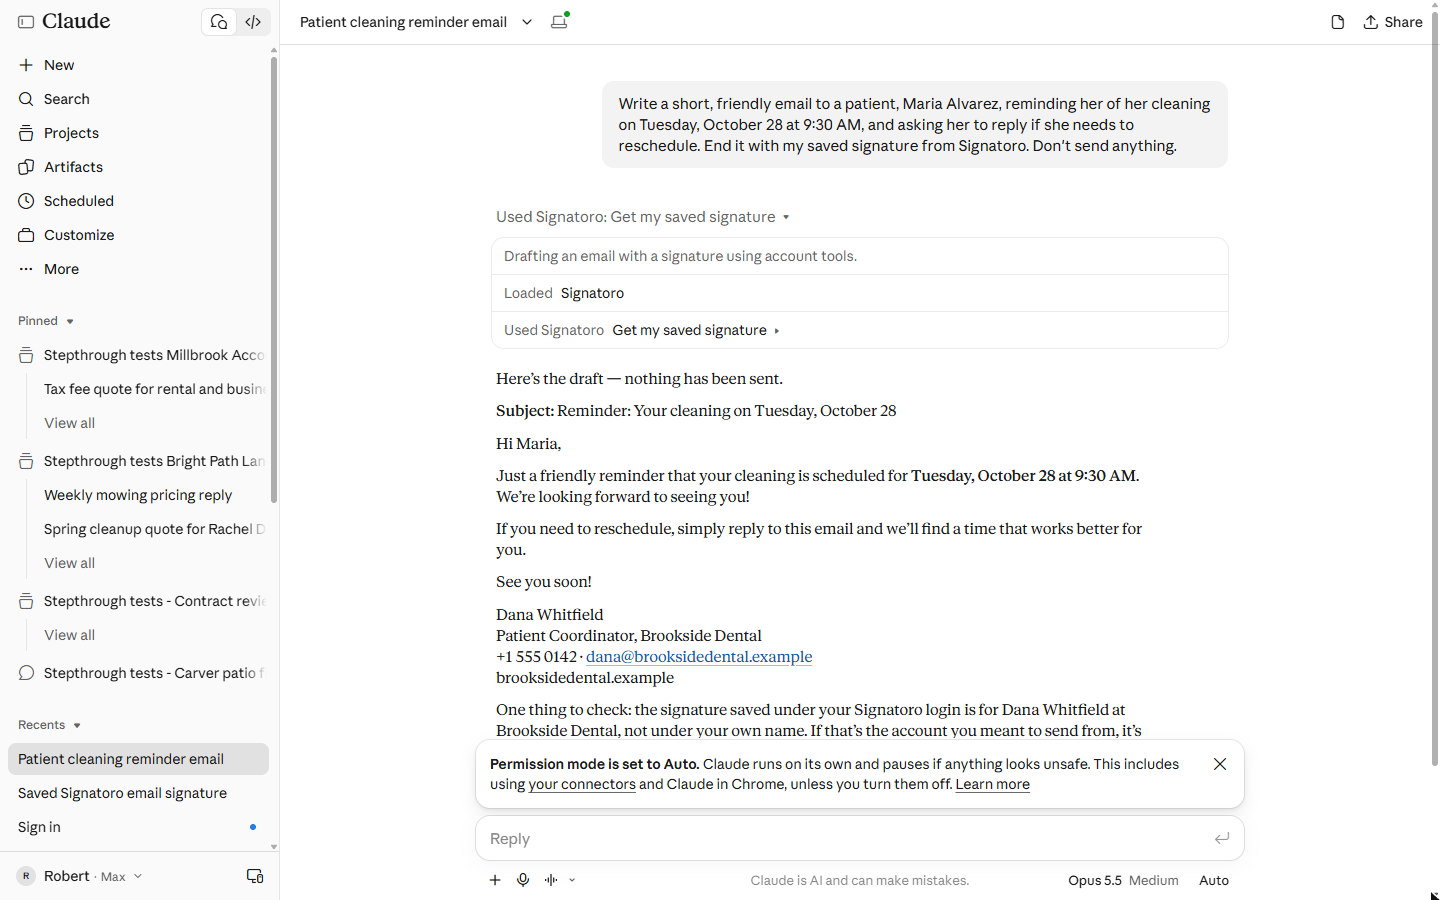This screenshot has height=900, width=1440.
Task: Open Opus 5.5 model selector
Action: pos(1123,880)
